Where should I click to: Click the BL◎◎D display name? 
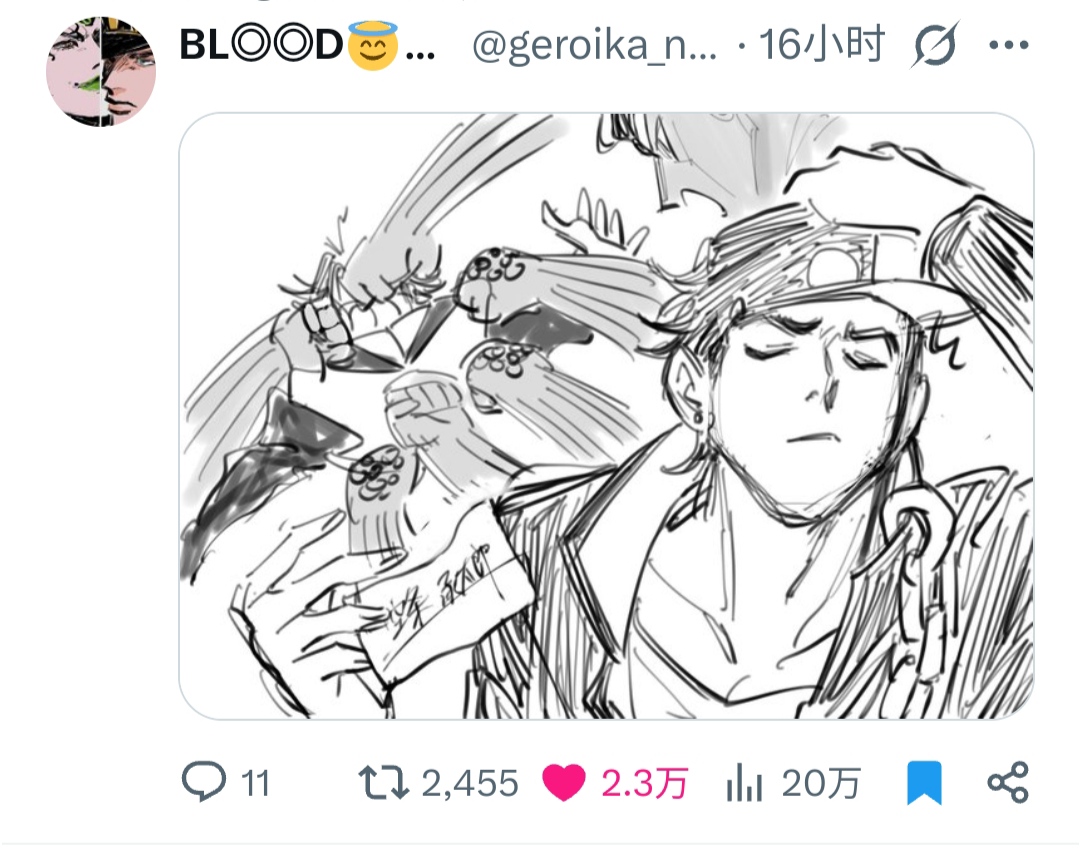261,45
